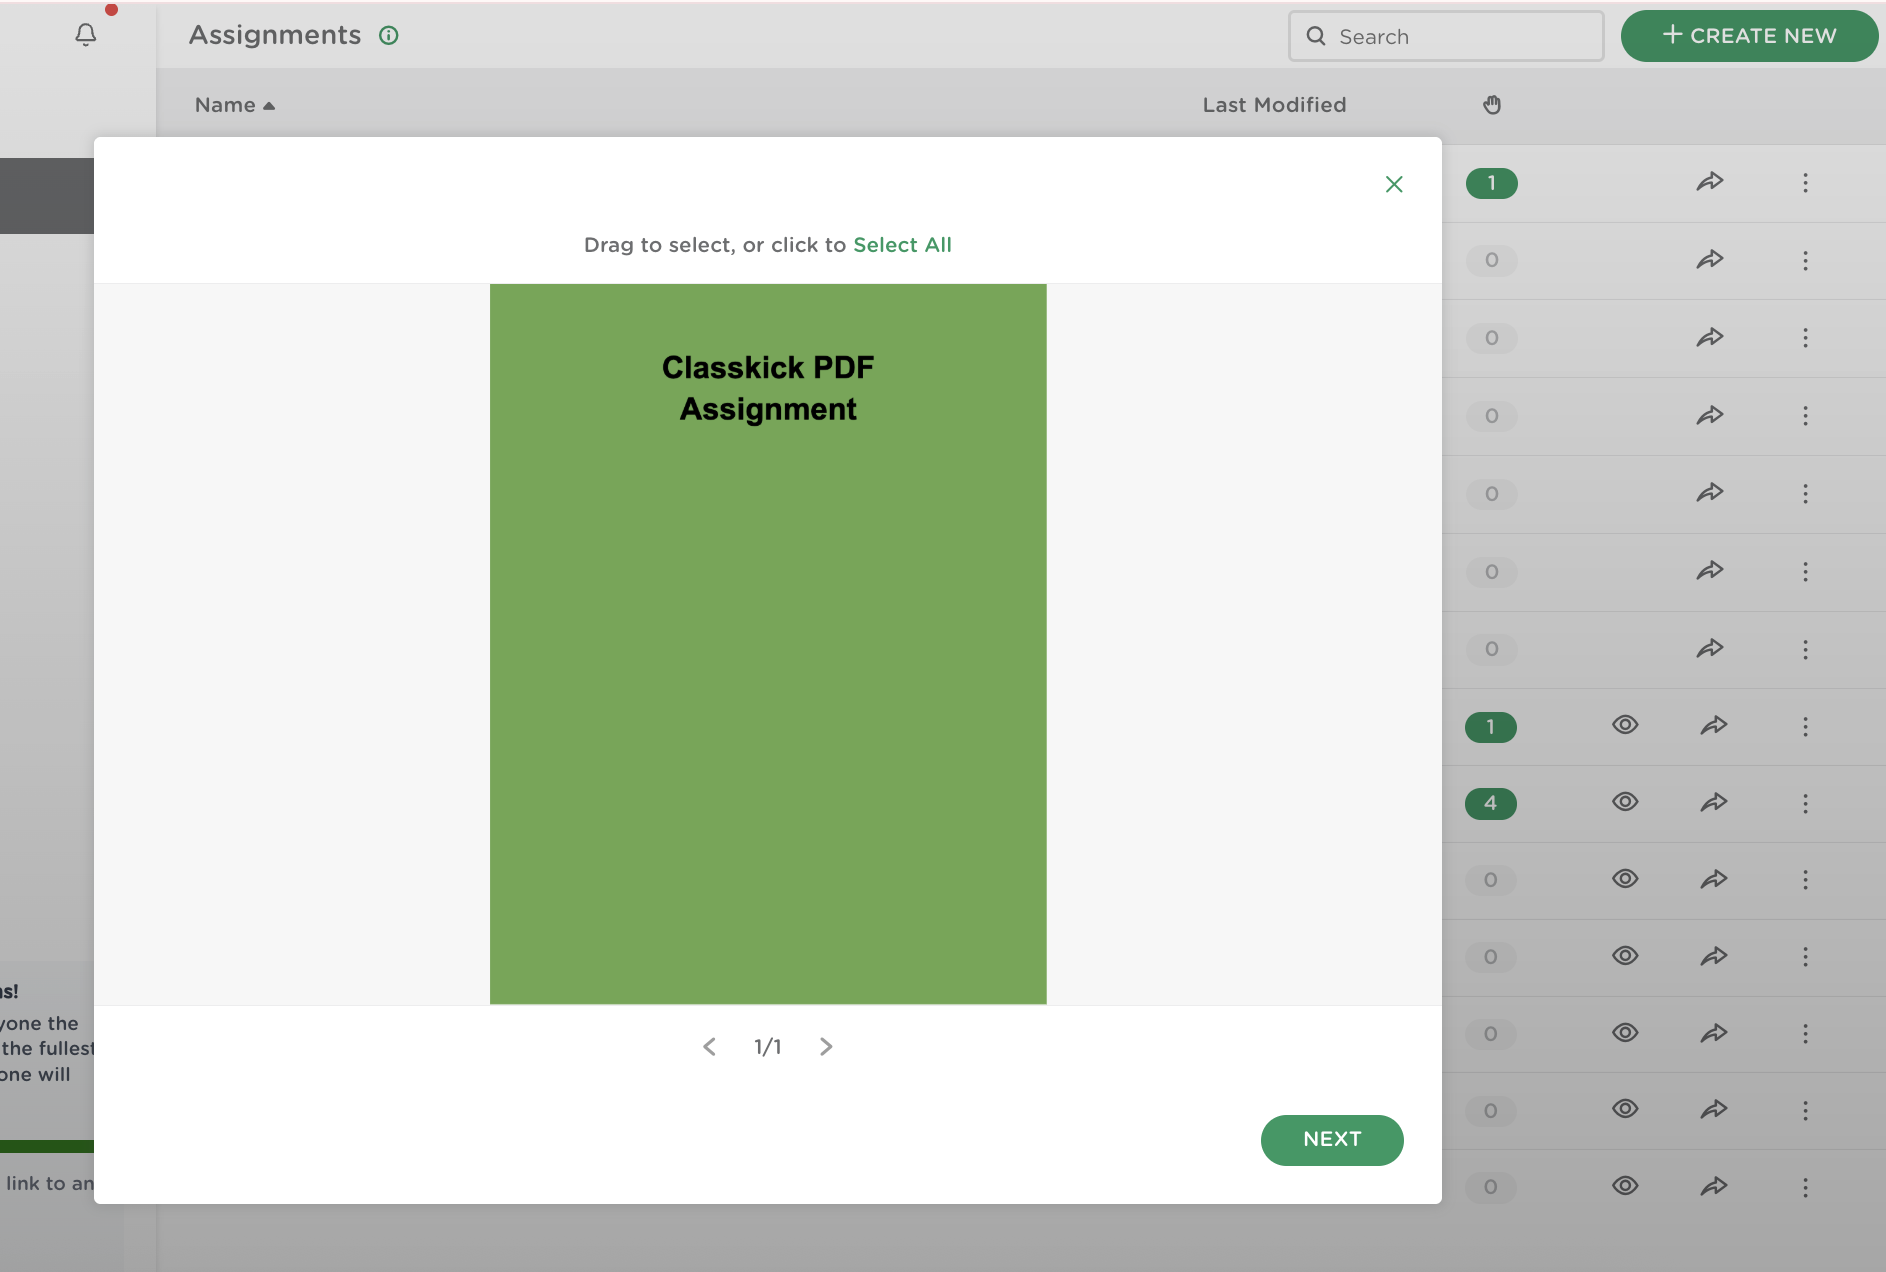Viewport: 1886px width, 1272px height.
Task: Share the assignment with badge 1 and no eye icon
Action: click(x=1710, y=182)
